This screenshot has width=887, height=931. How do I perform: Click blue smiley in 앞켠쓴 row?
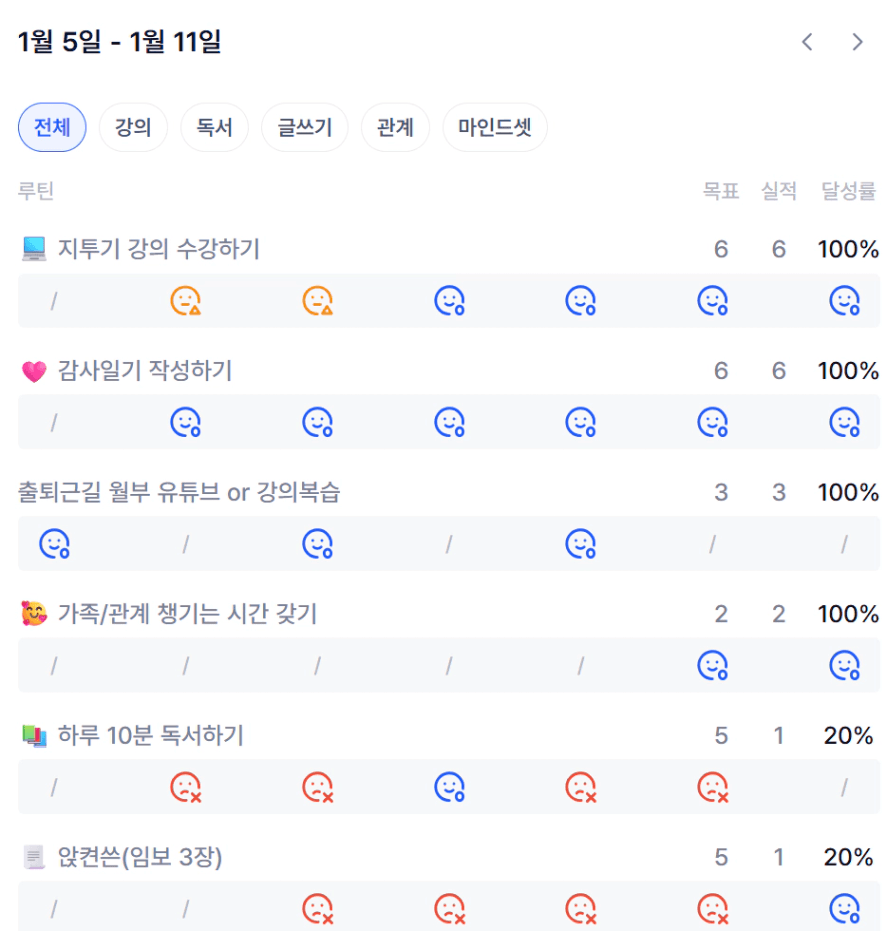pos(844,909)
